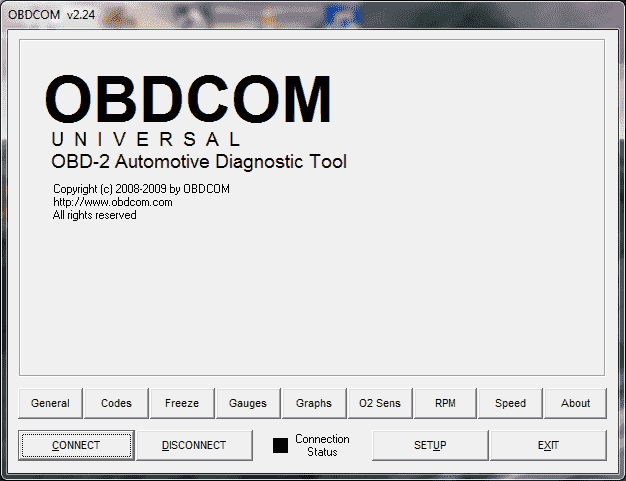Click the OBD-2 Automotive Diagnostic Tool heading

tap(199, 162)
